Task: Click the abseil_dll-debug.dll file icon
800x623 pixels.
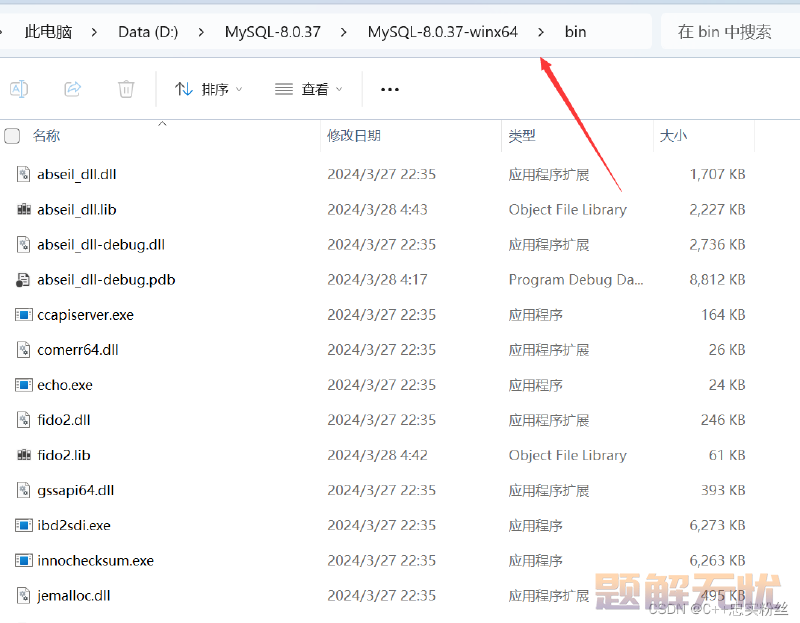Action: (23, 244)
